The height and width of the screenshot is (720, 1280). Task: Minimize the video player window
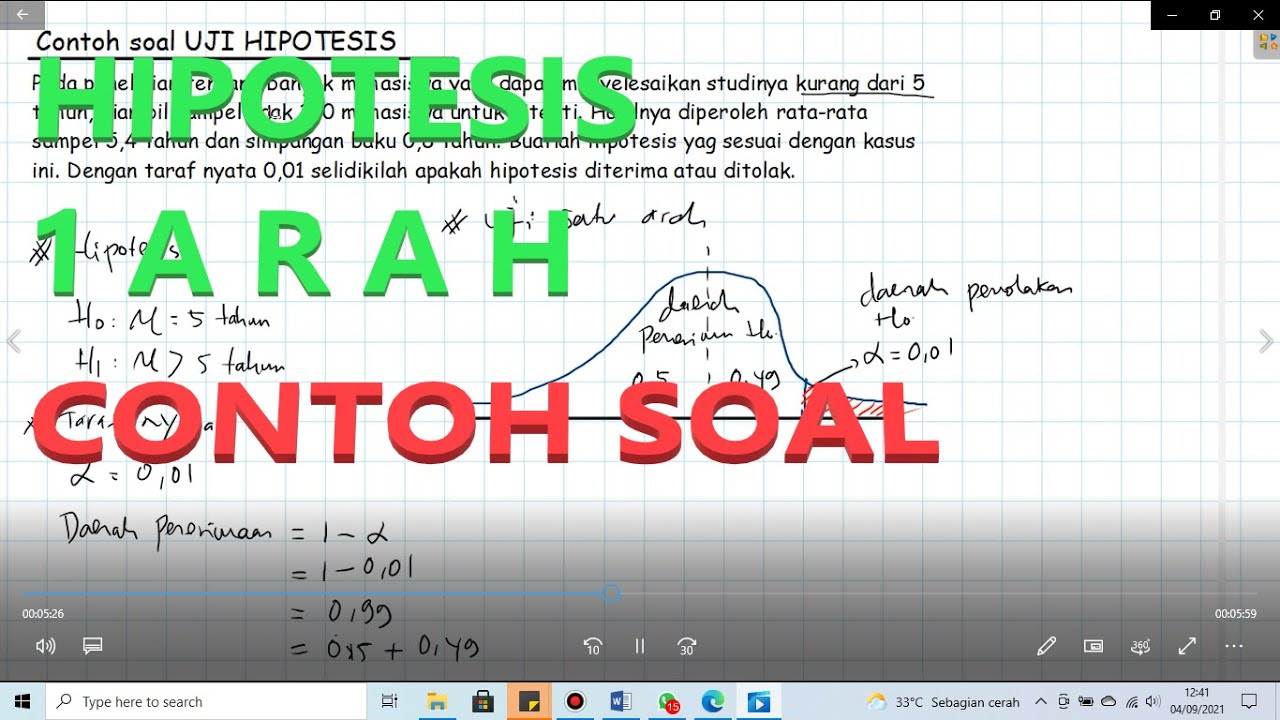(1172, 14)
